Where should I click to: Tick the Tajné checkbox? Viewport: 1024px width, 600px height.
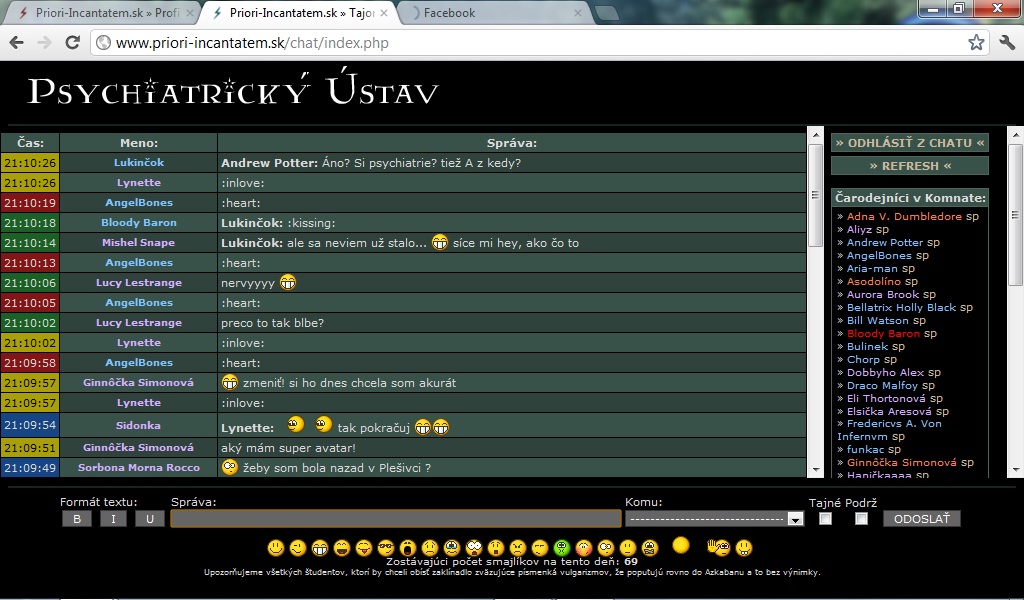pyautogui.click(x=825, y=519)
